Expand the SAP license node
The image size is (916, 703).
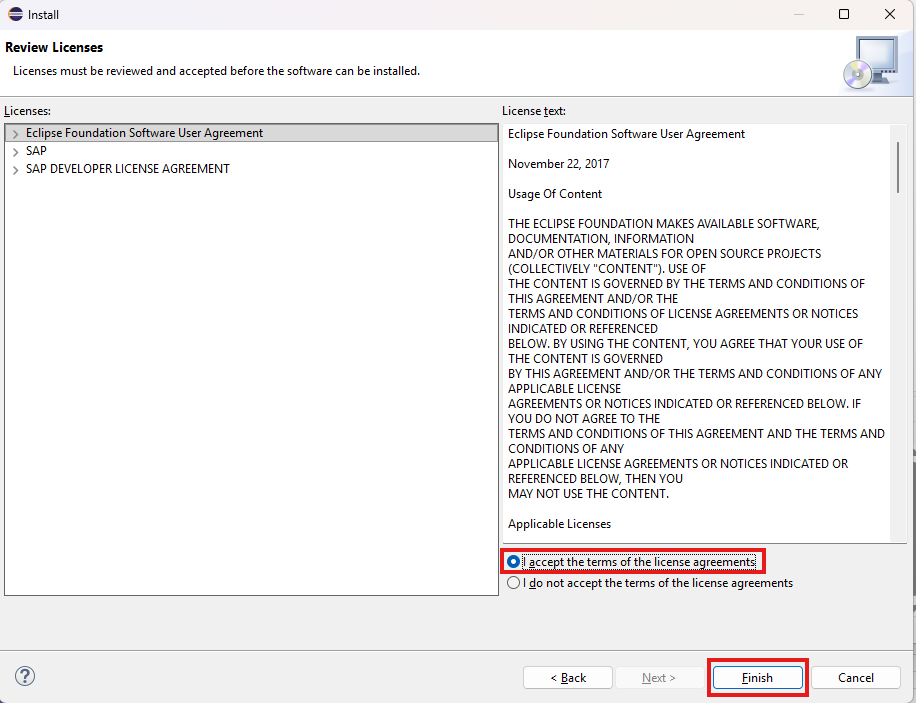point(15,152)
